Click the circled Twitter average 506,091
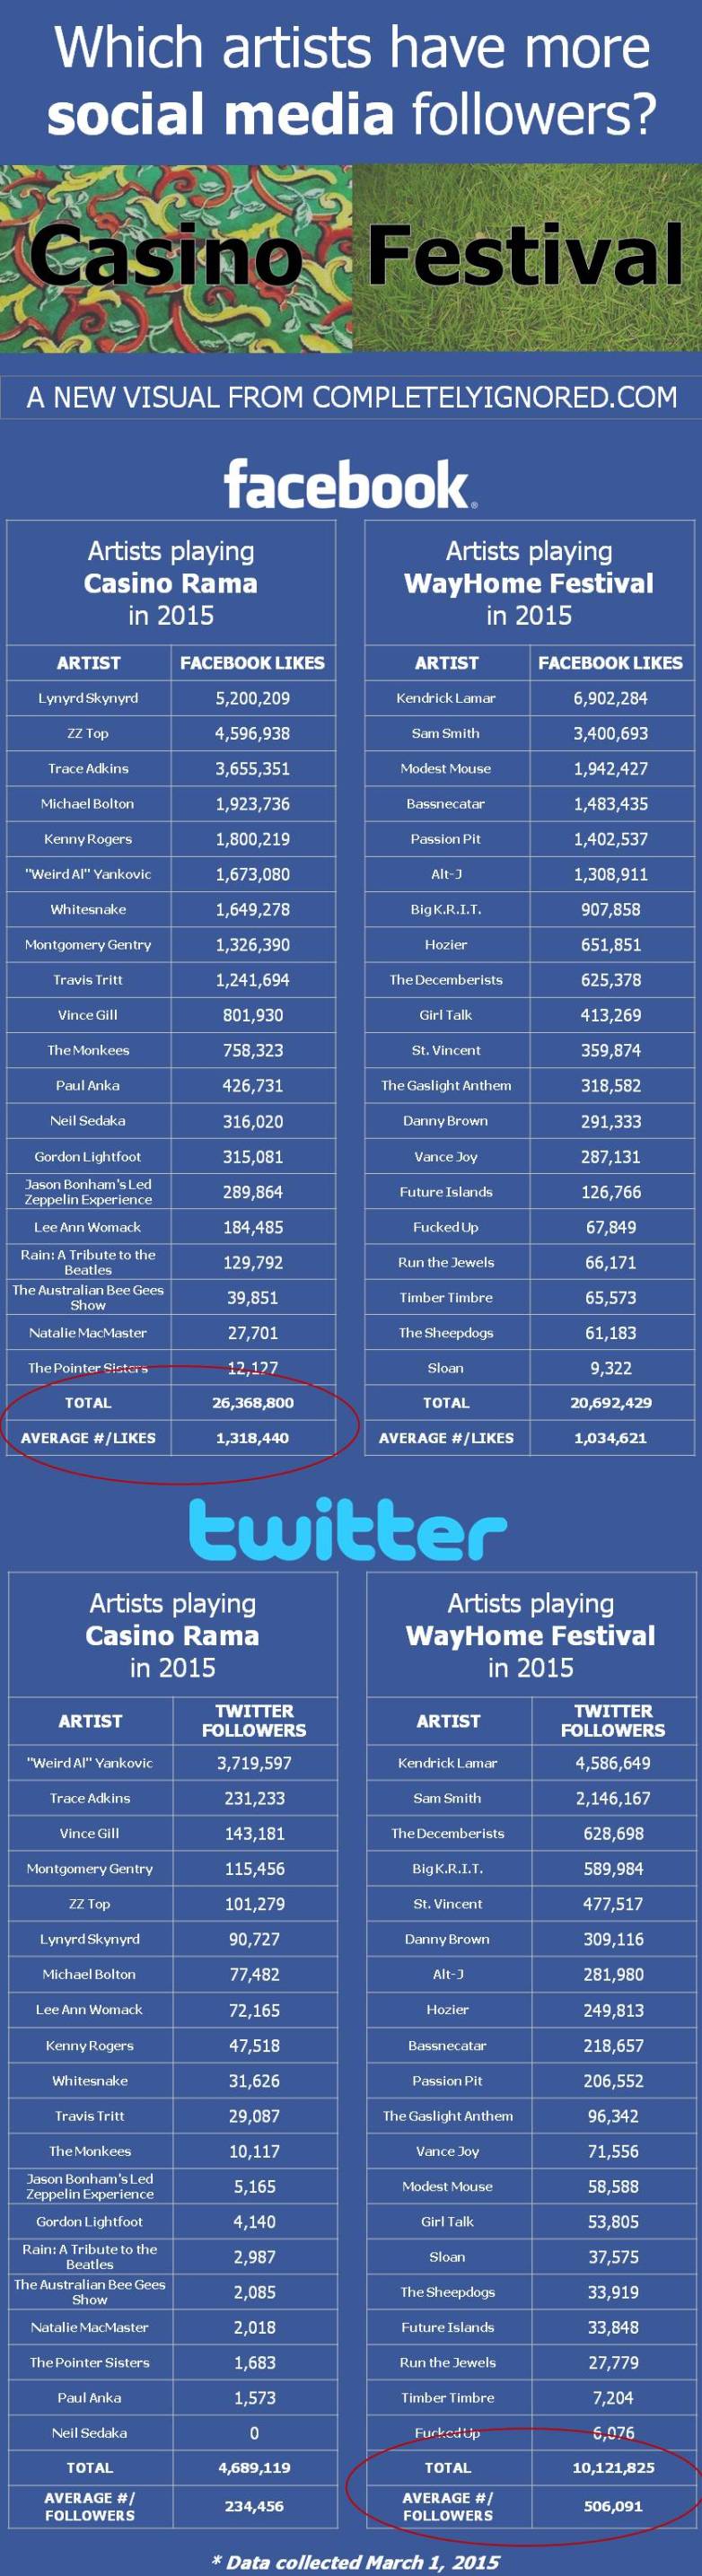702x2576 pixels. point(613,2507)
